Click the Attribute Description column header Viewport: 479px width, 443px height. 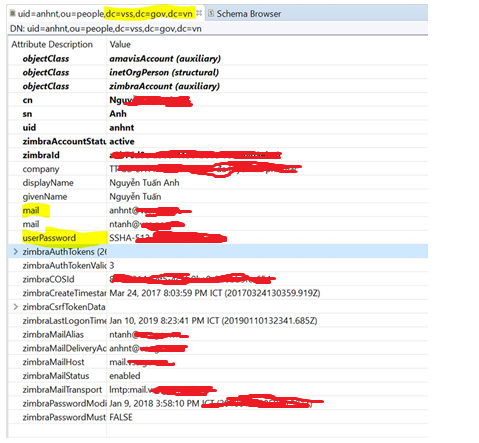coord(52,44)
